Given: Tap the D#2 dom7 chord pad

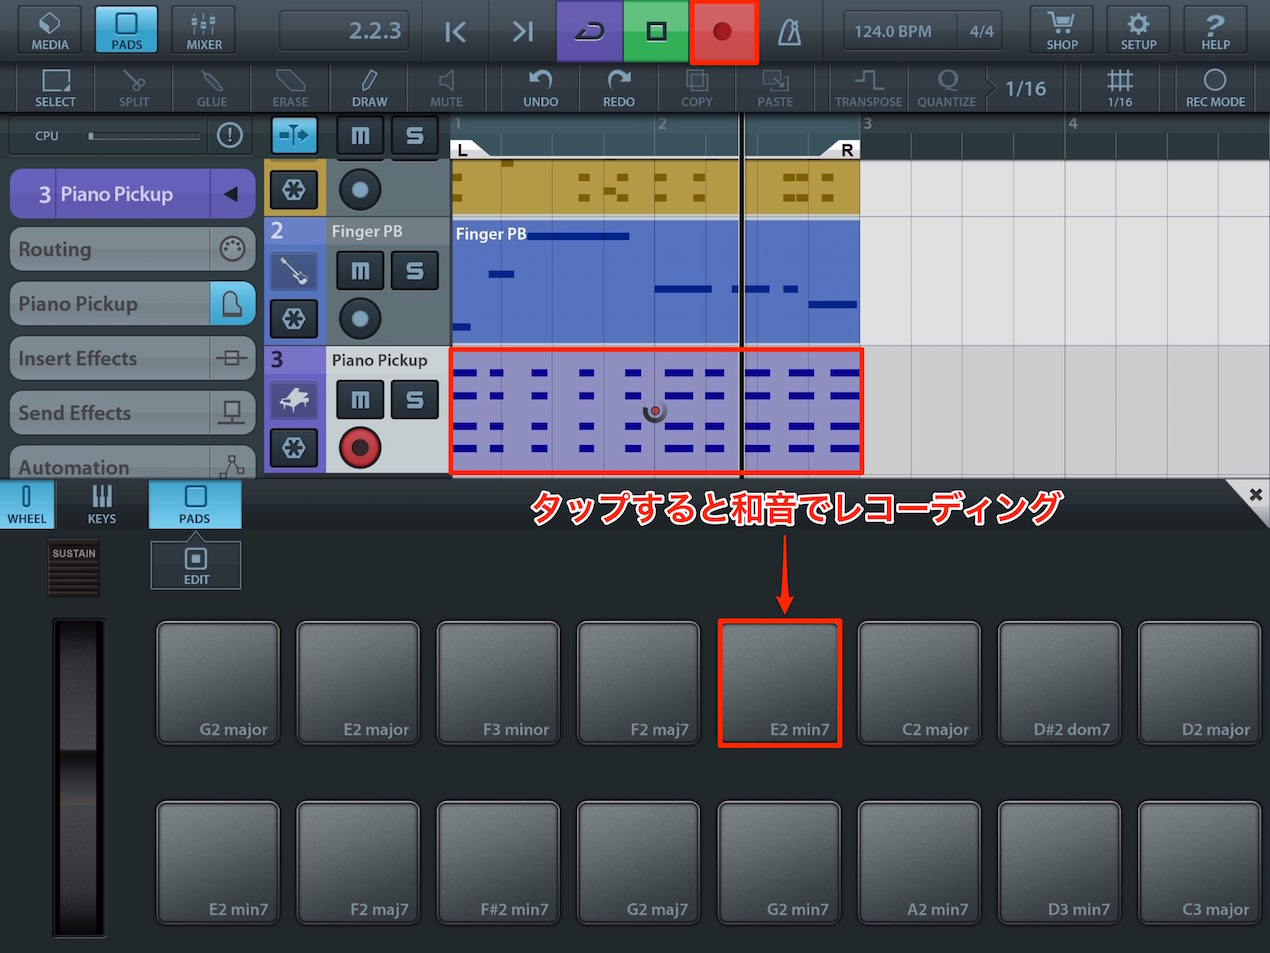Looking at the screenshot, I should pos(1059,683).
